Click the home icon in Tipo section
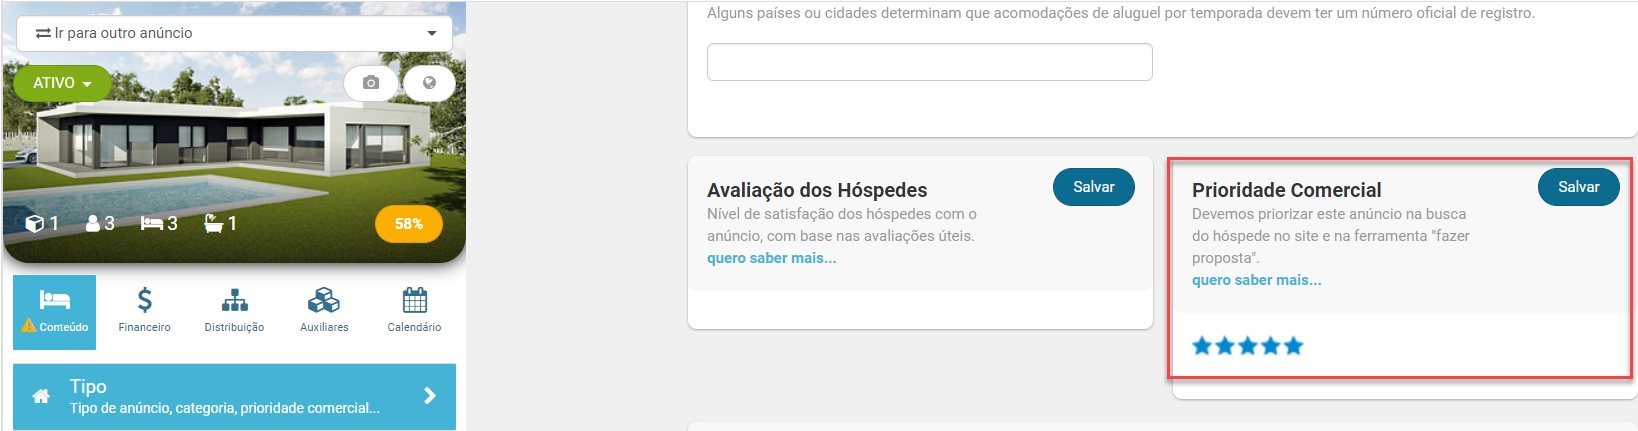Viewport: 1638px width, 431px height. [41, 396]
